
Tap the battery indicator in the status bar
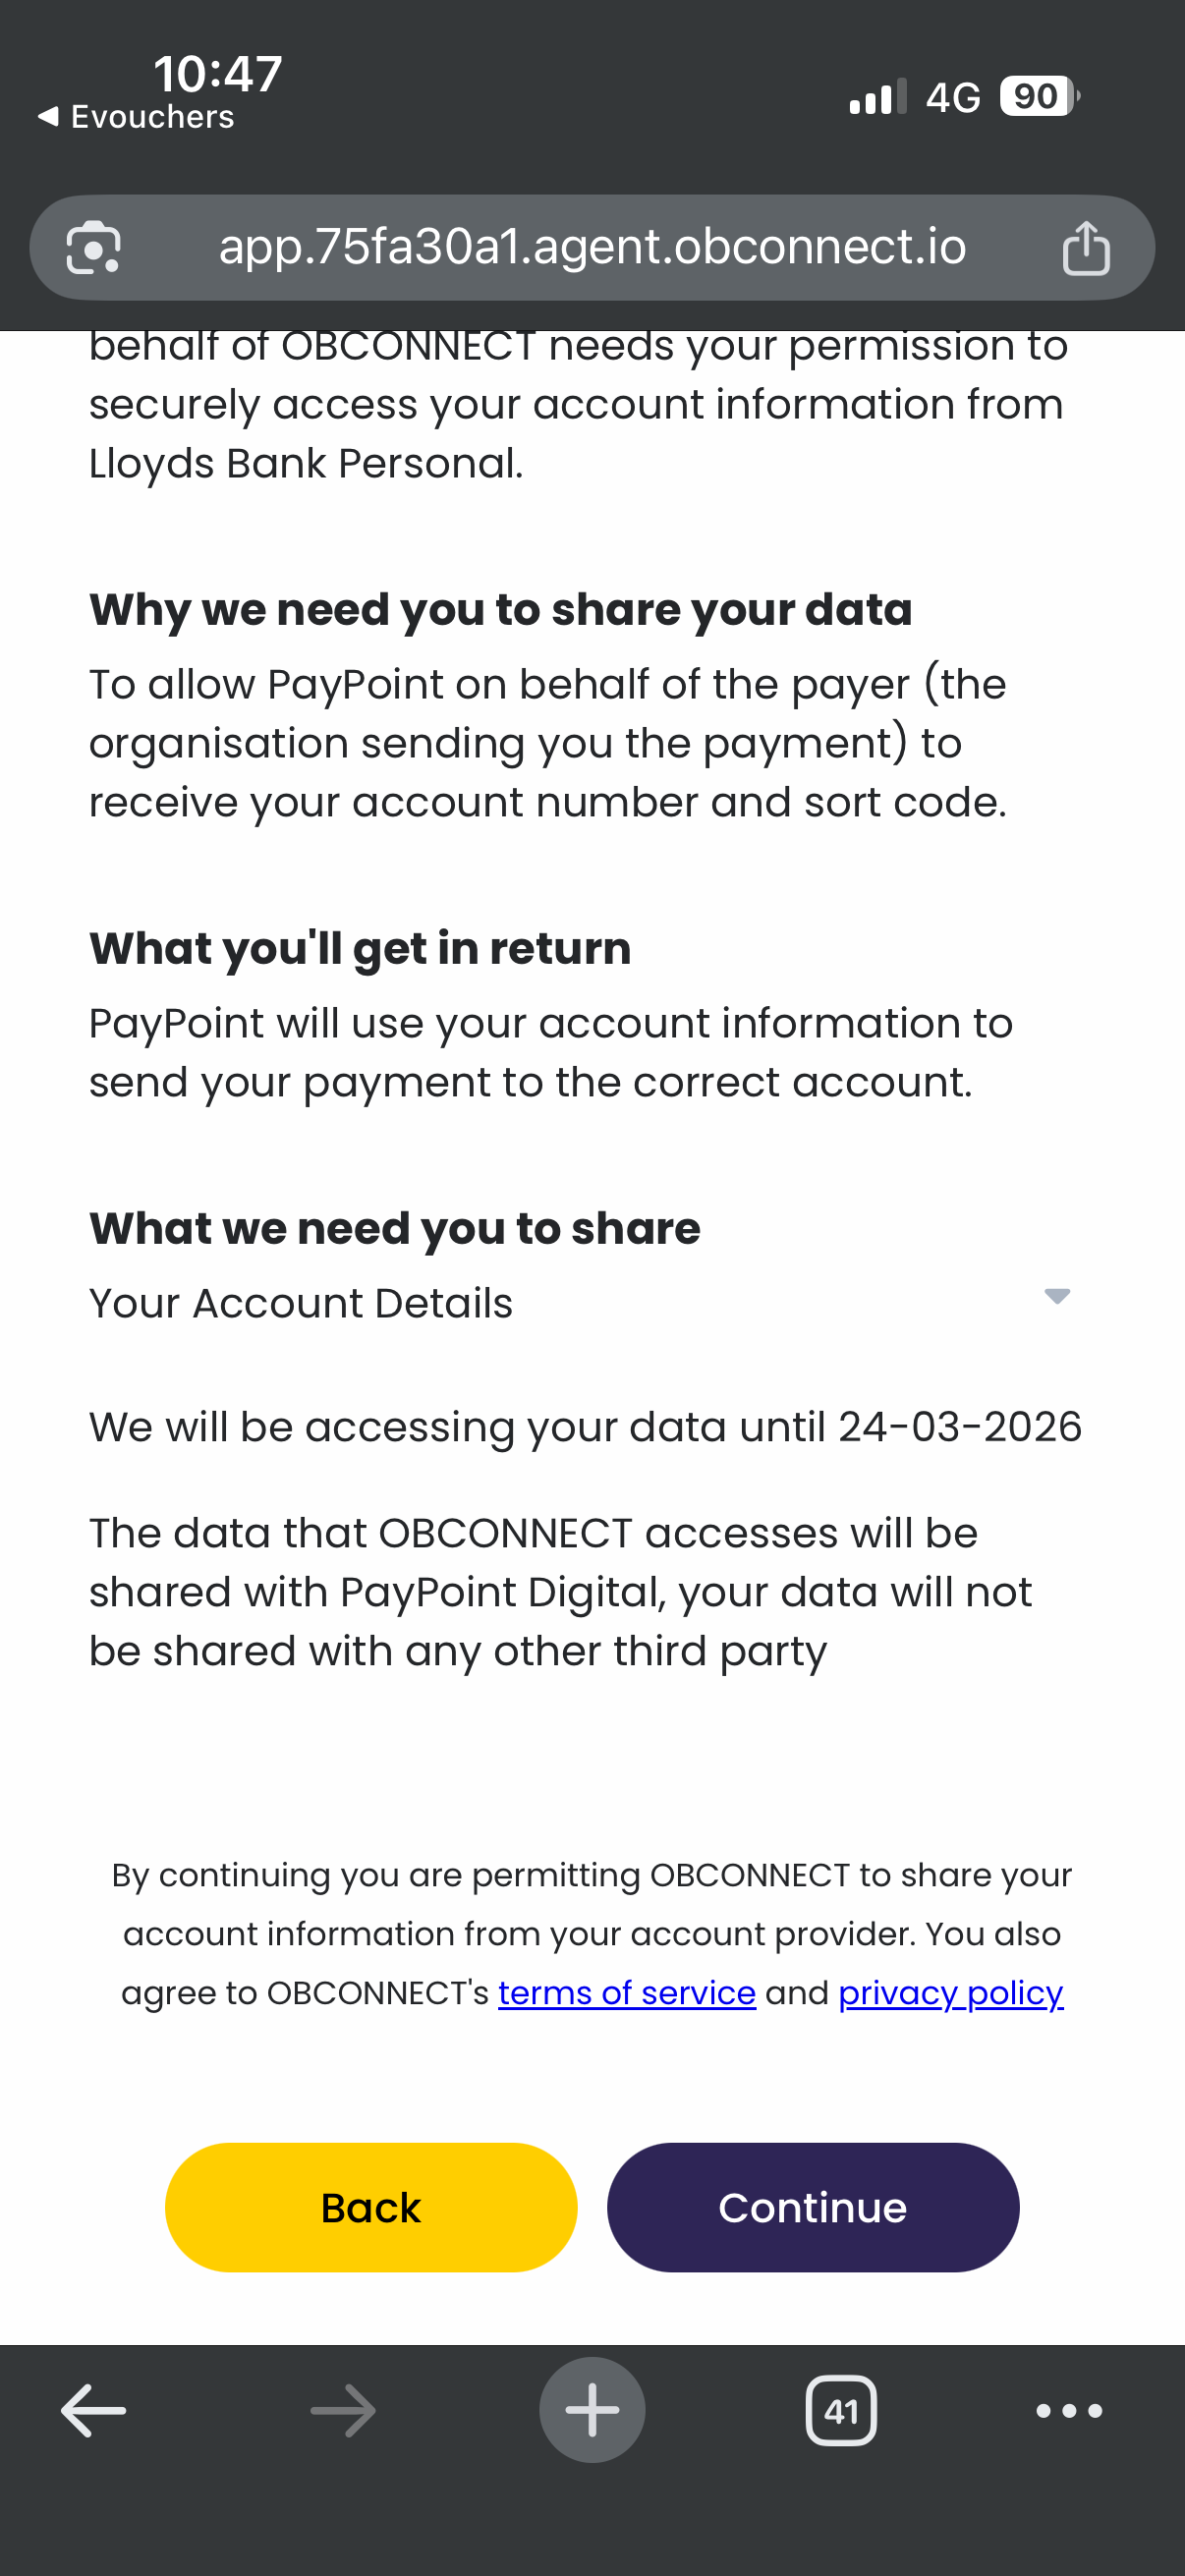[1038, 97]
